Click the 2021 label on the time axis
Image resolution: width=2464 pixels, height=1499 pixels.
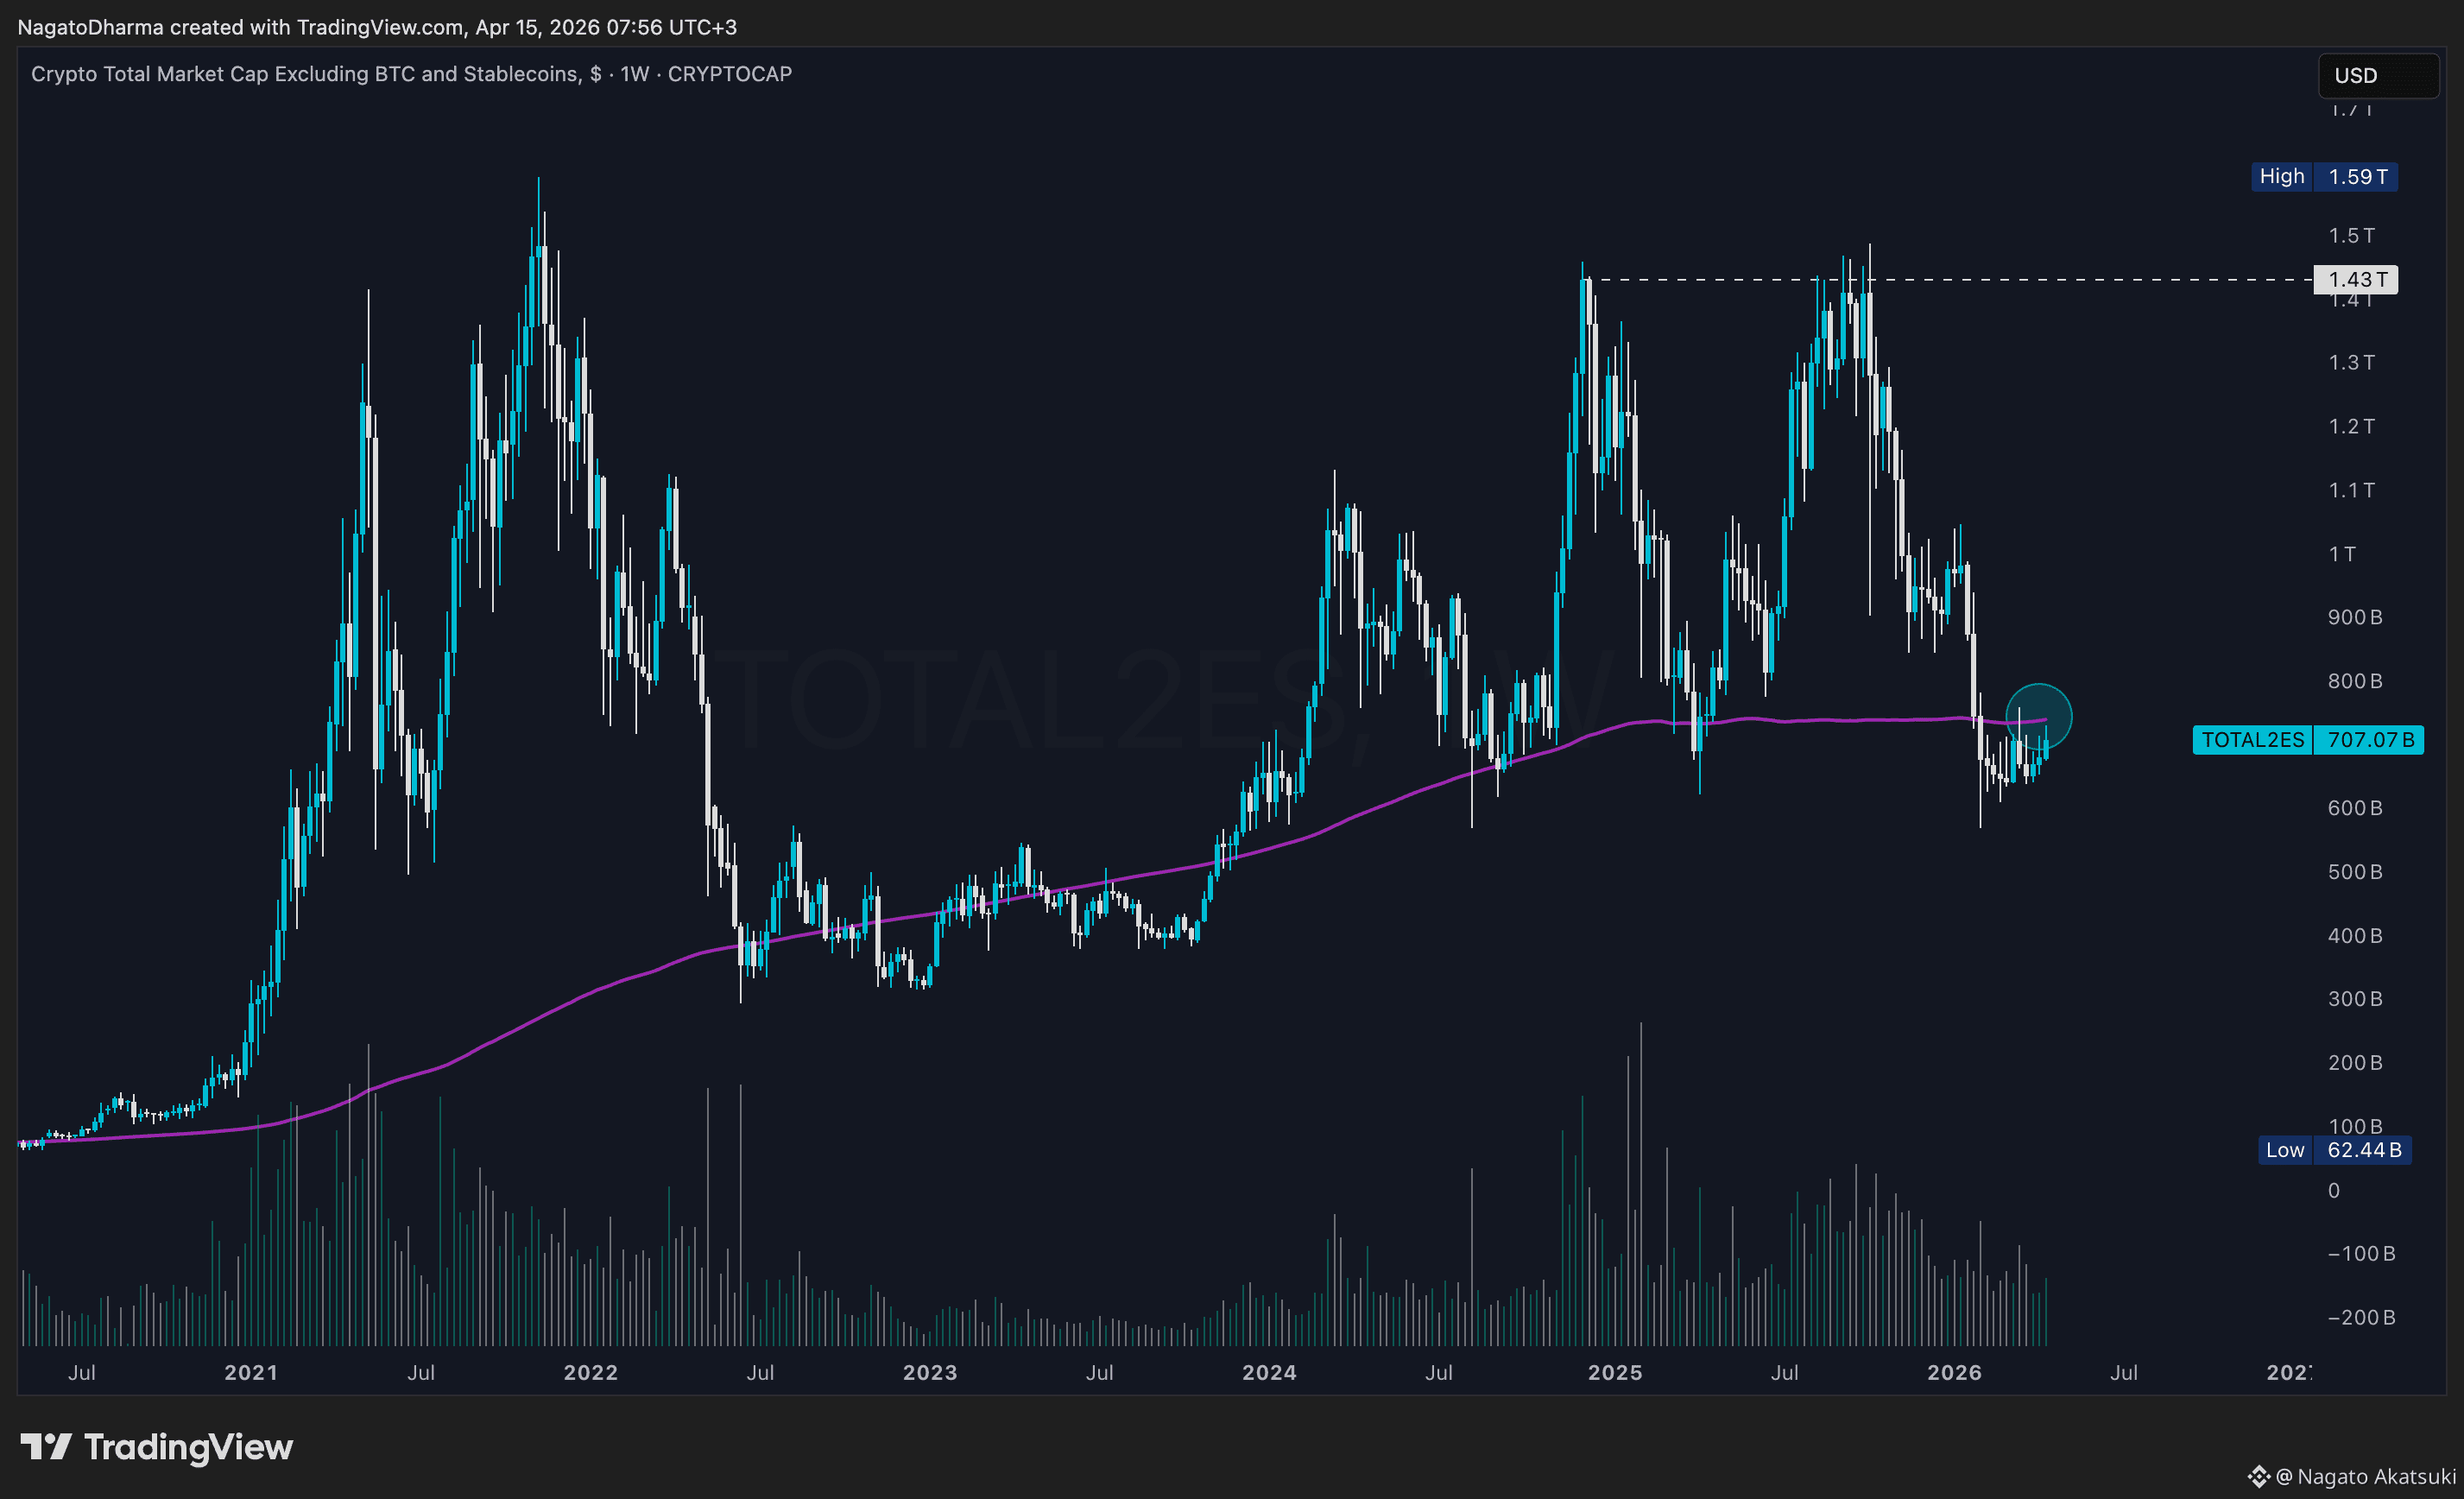click(251, 1373)
